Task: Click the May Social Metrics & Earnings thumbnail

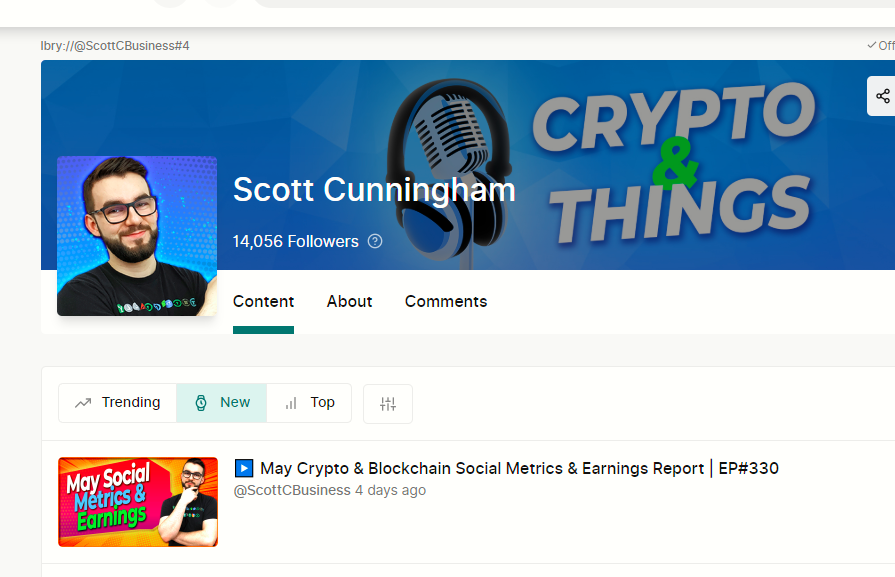Action: (138, 502)
